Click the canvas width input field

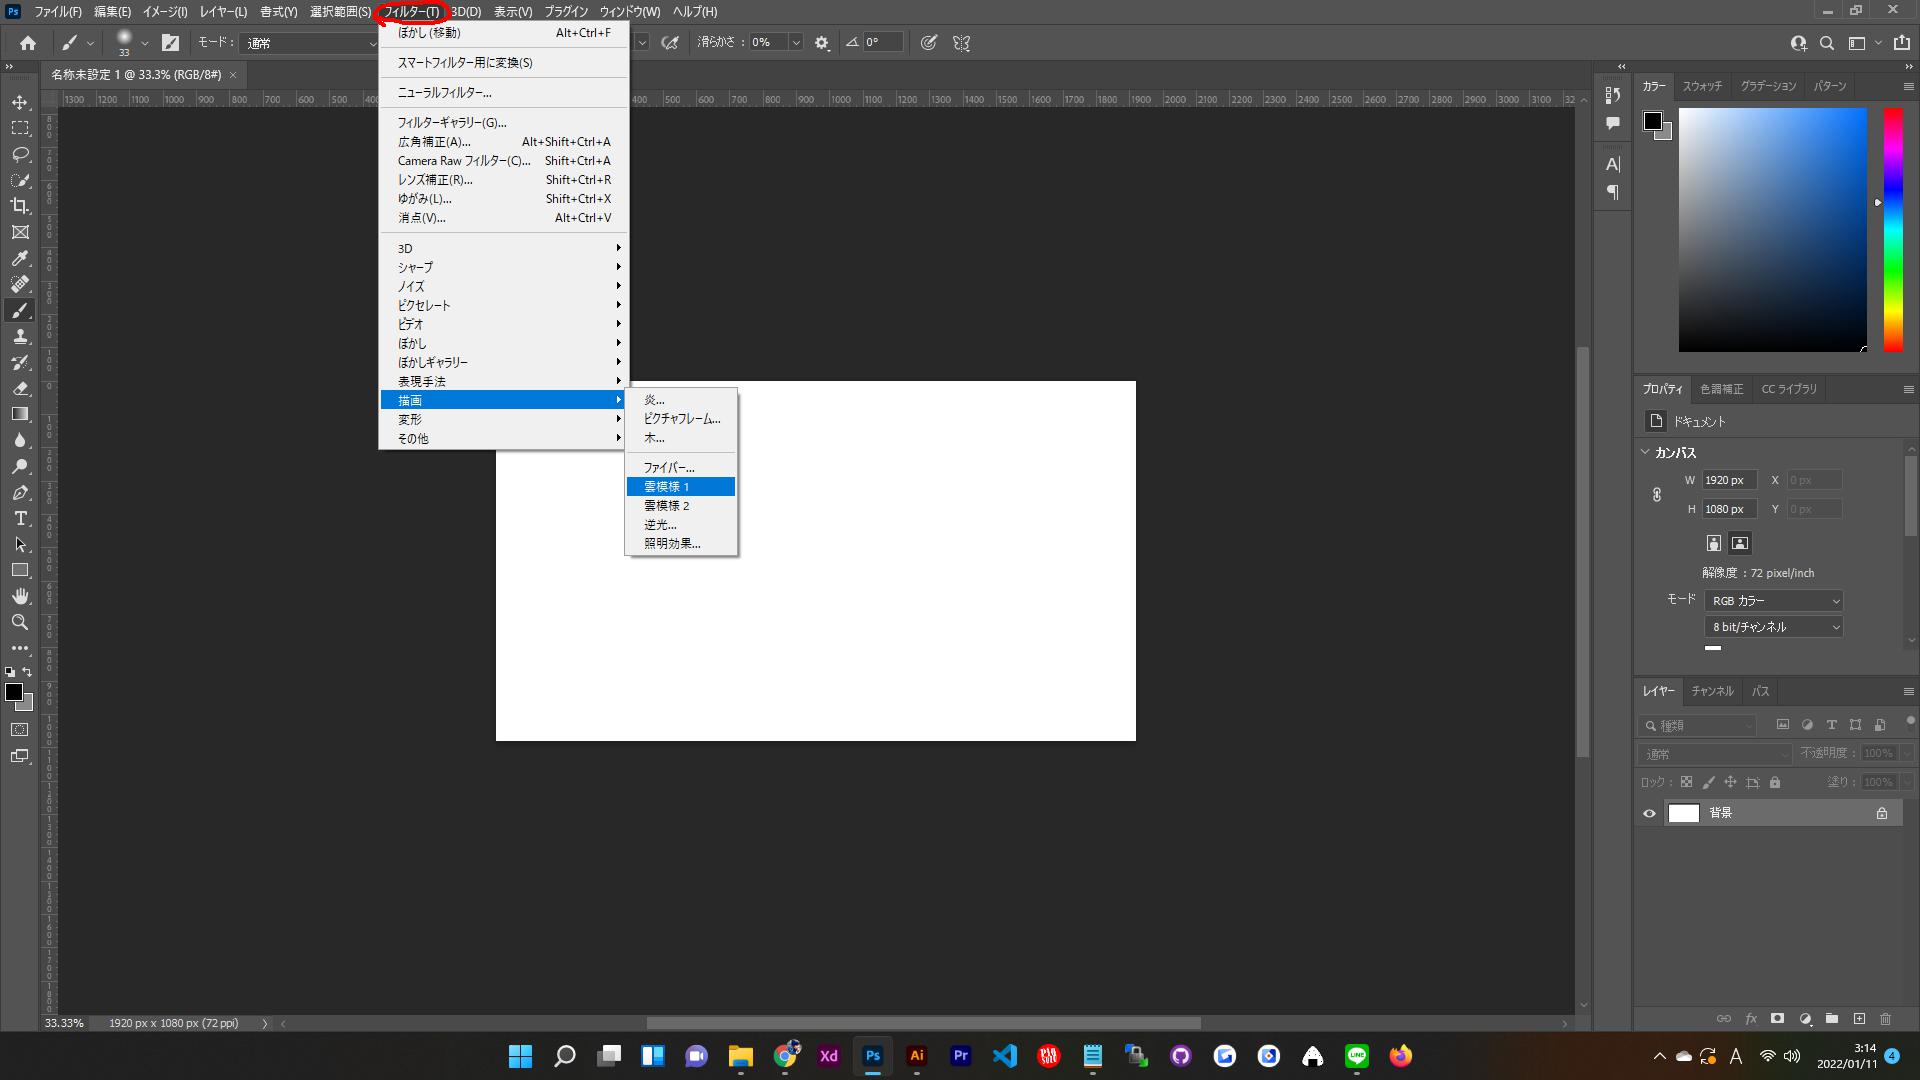click(1729, 480)
